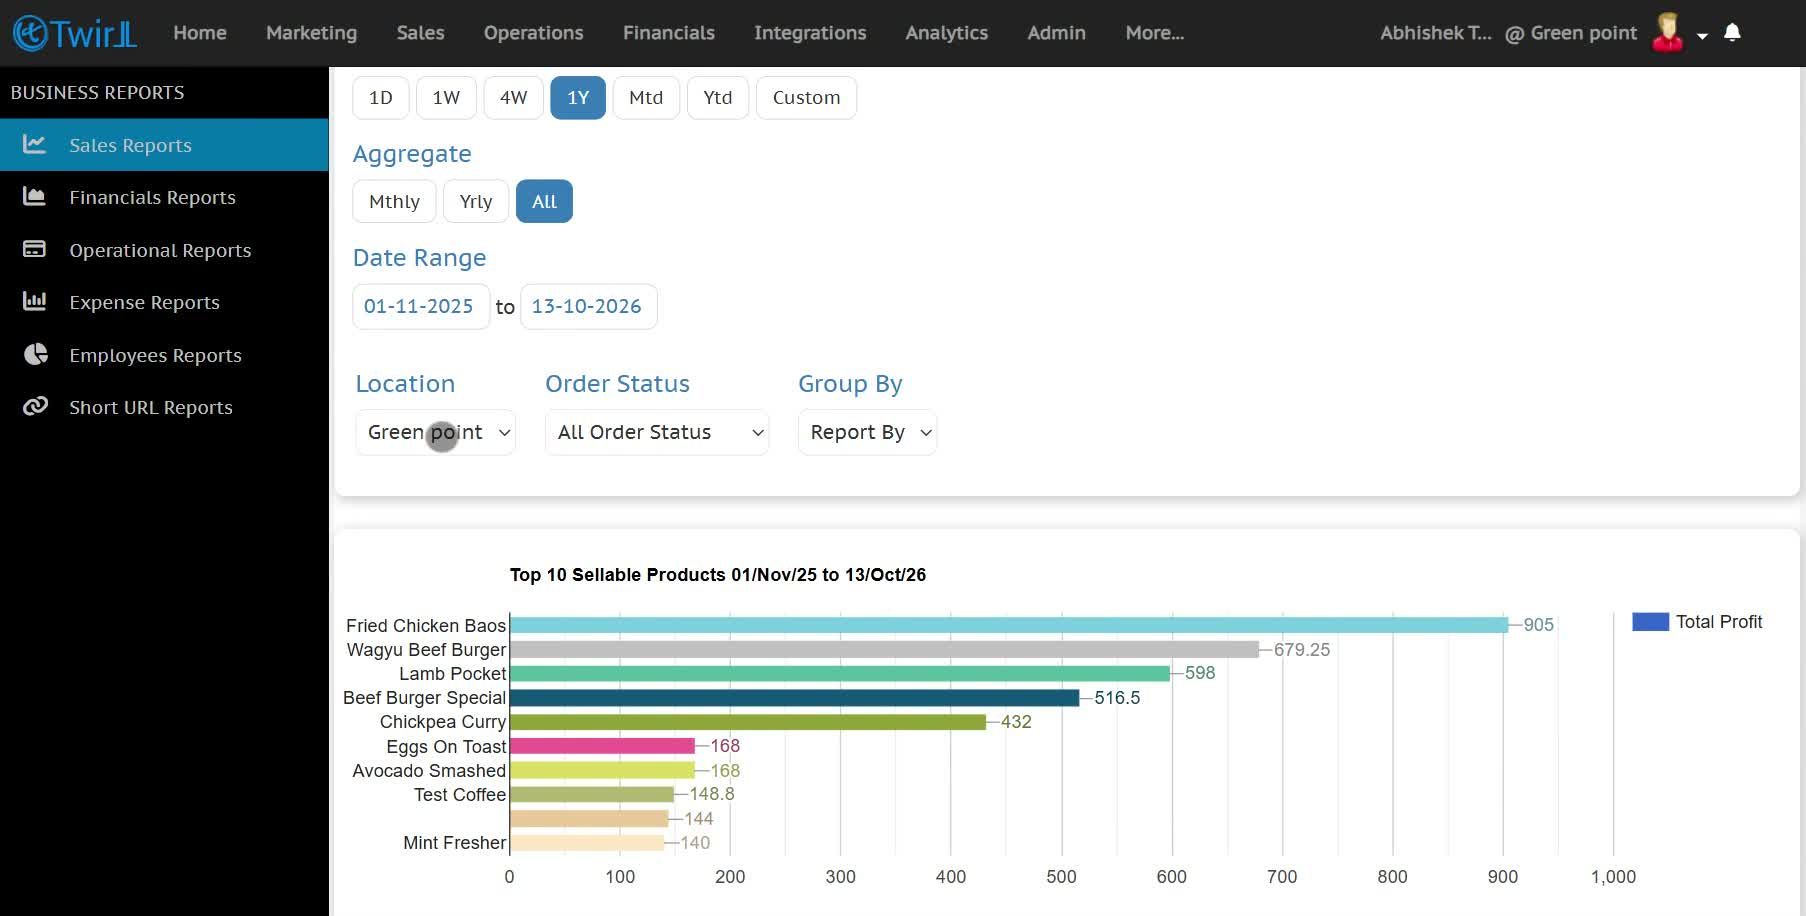Click the Fried Chicken Baos bar
1806x916 pixels.
pyautogui.click(x=1009, y=625)
